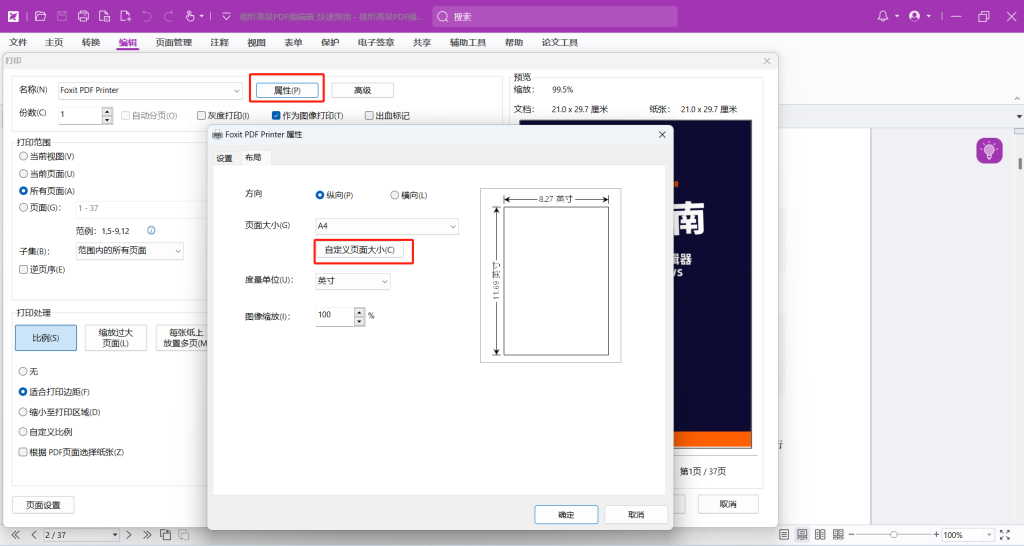Switch to the 设置 tab
Screen dimensions: 1024x546
point(224,158)
